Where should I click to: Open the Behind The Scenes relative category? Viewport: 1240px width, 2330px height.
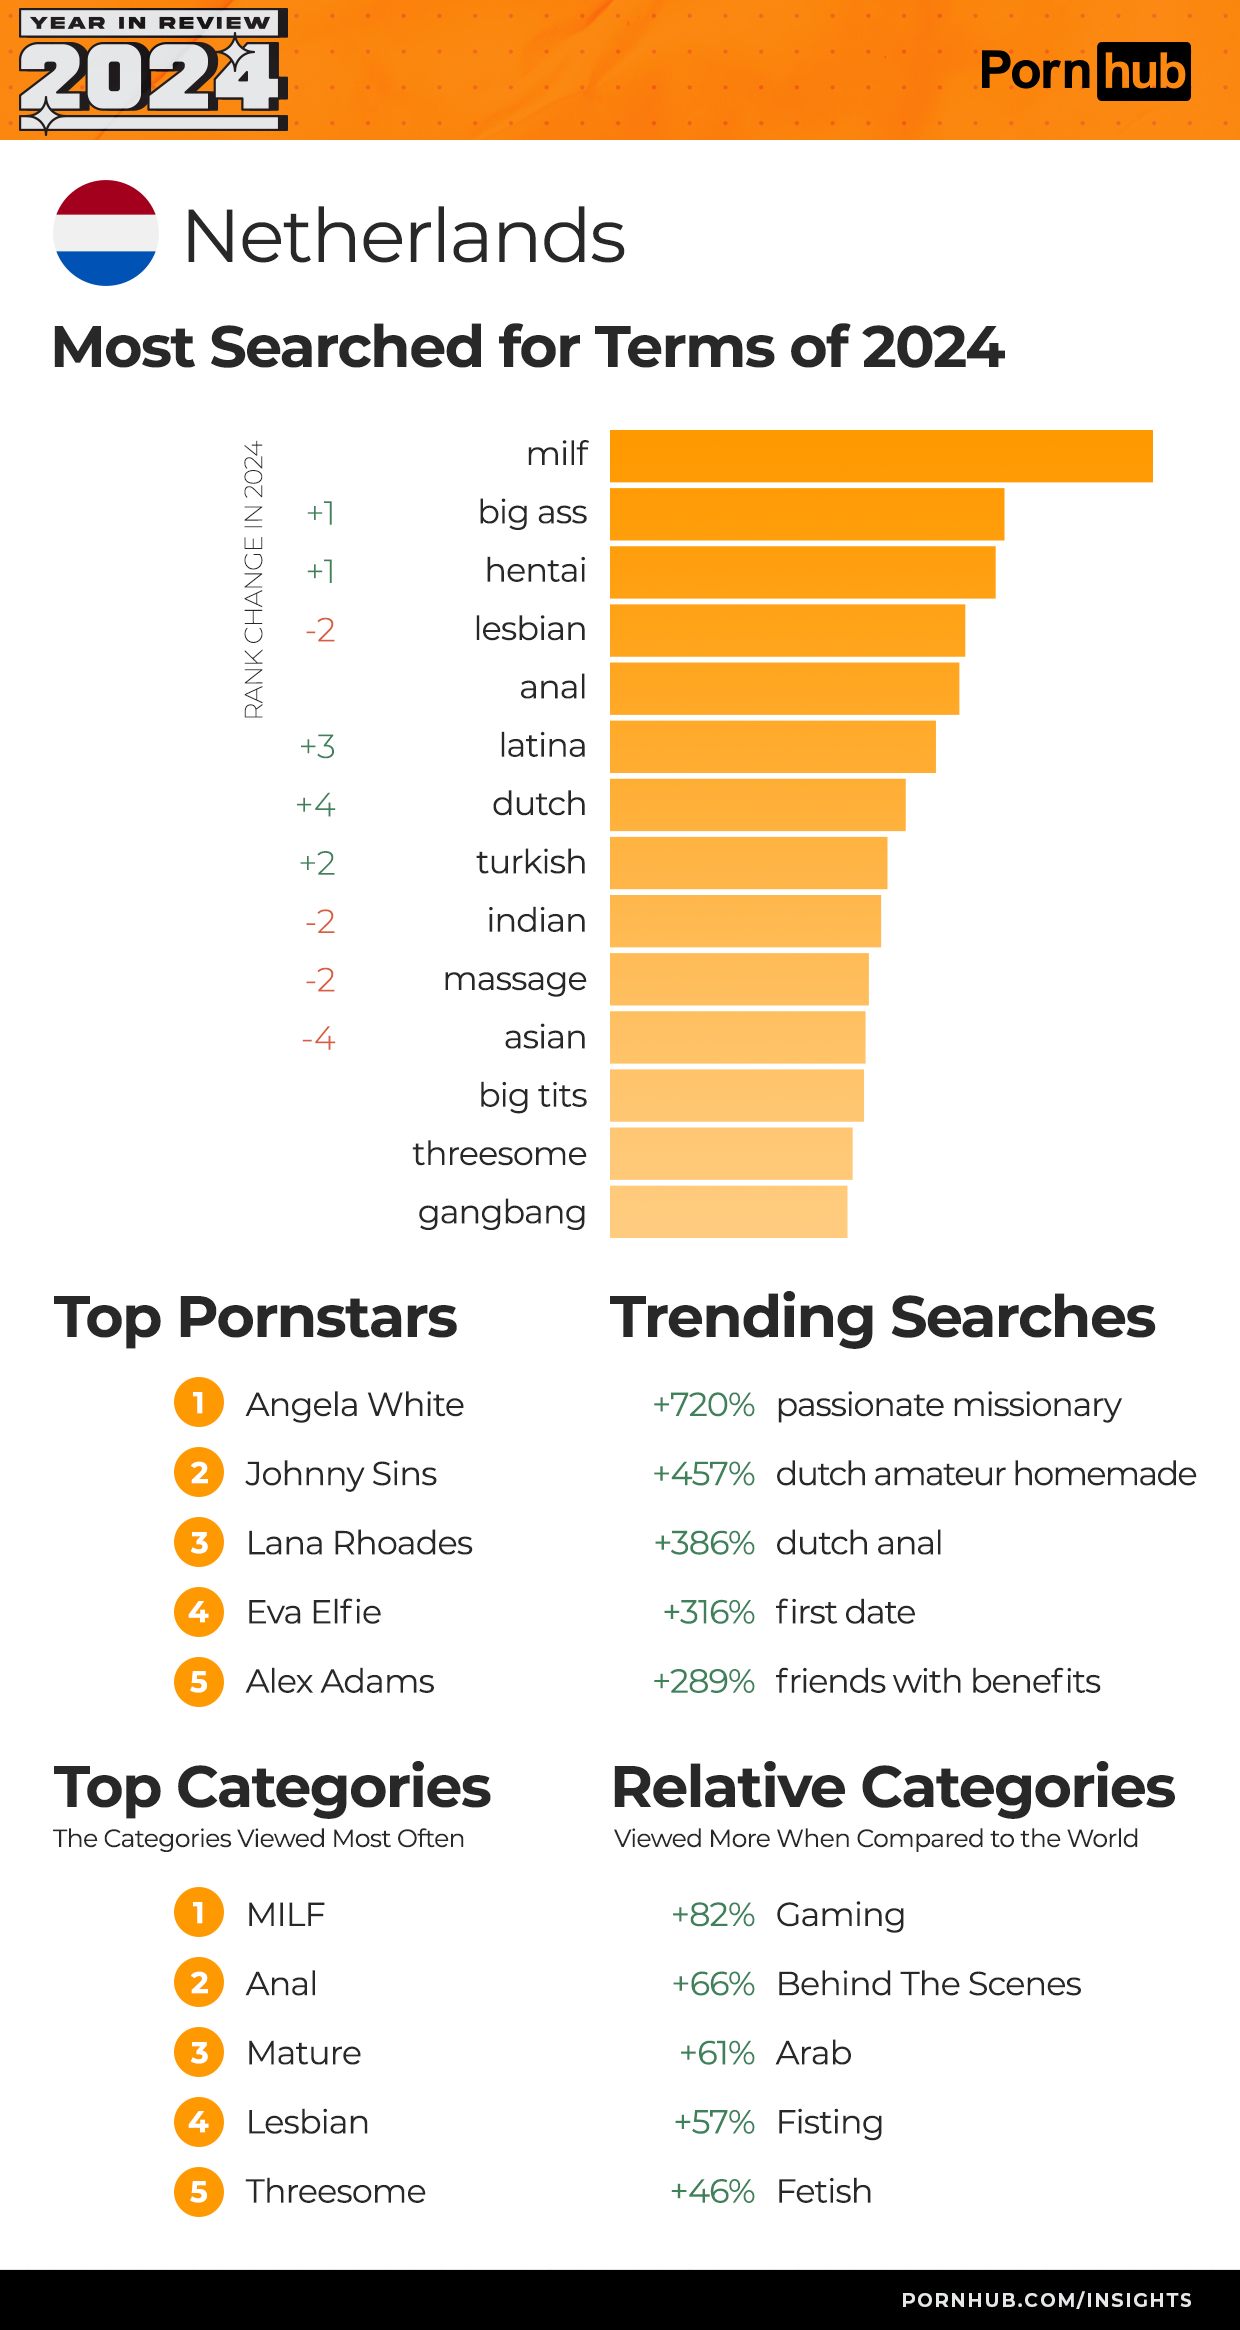click(x=928, y=1984)
